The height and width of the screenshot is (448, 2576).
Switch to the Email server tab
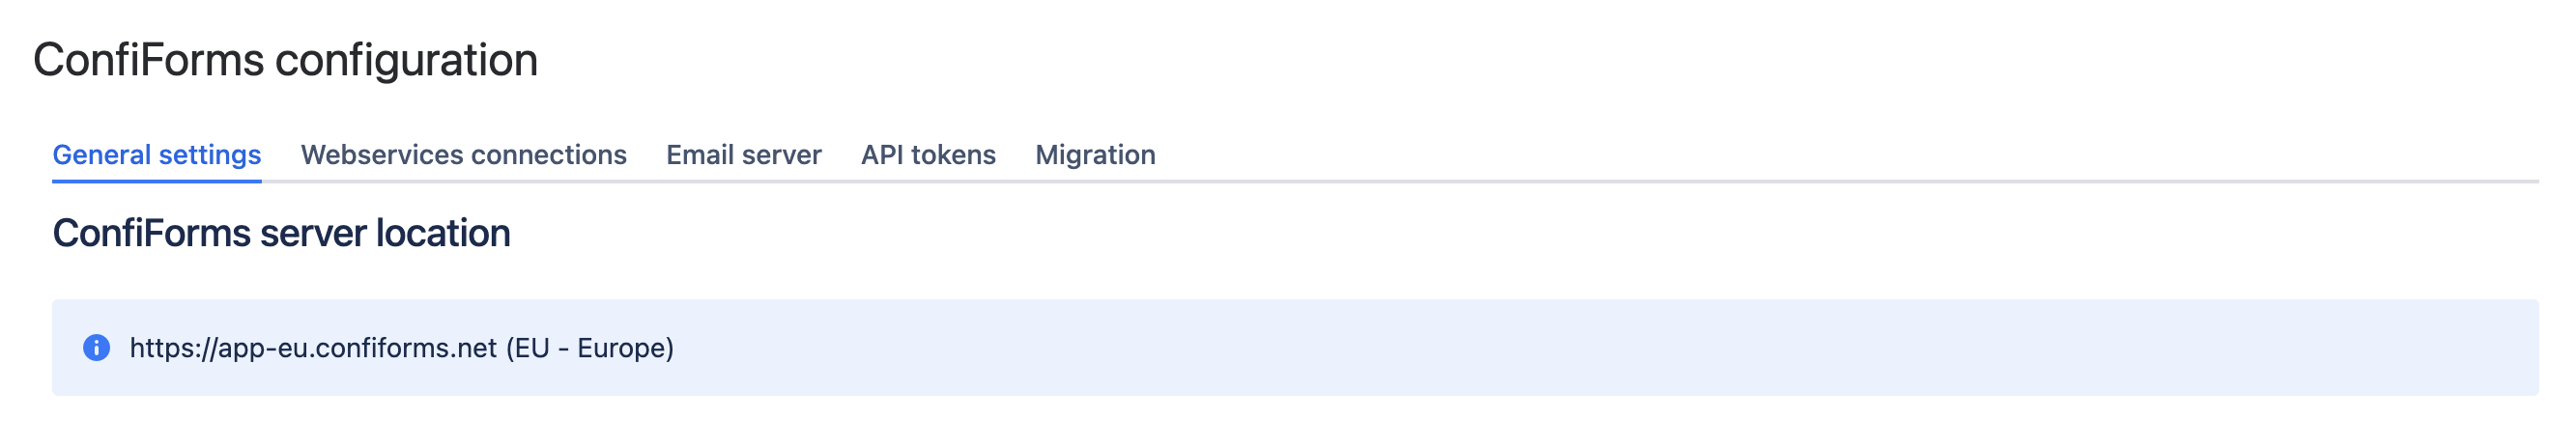pyautogui.click(x=743, y=155)
